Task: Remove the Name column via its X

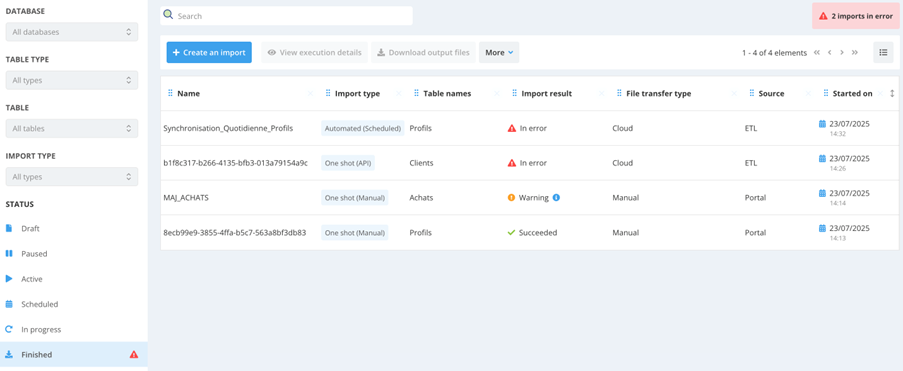Action: 310,93
